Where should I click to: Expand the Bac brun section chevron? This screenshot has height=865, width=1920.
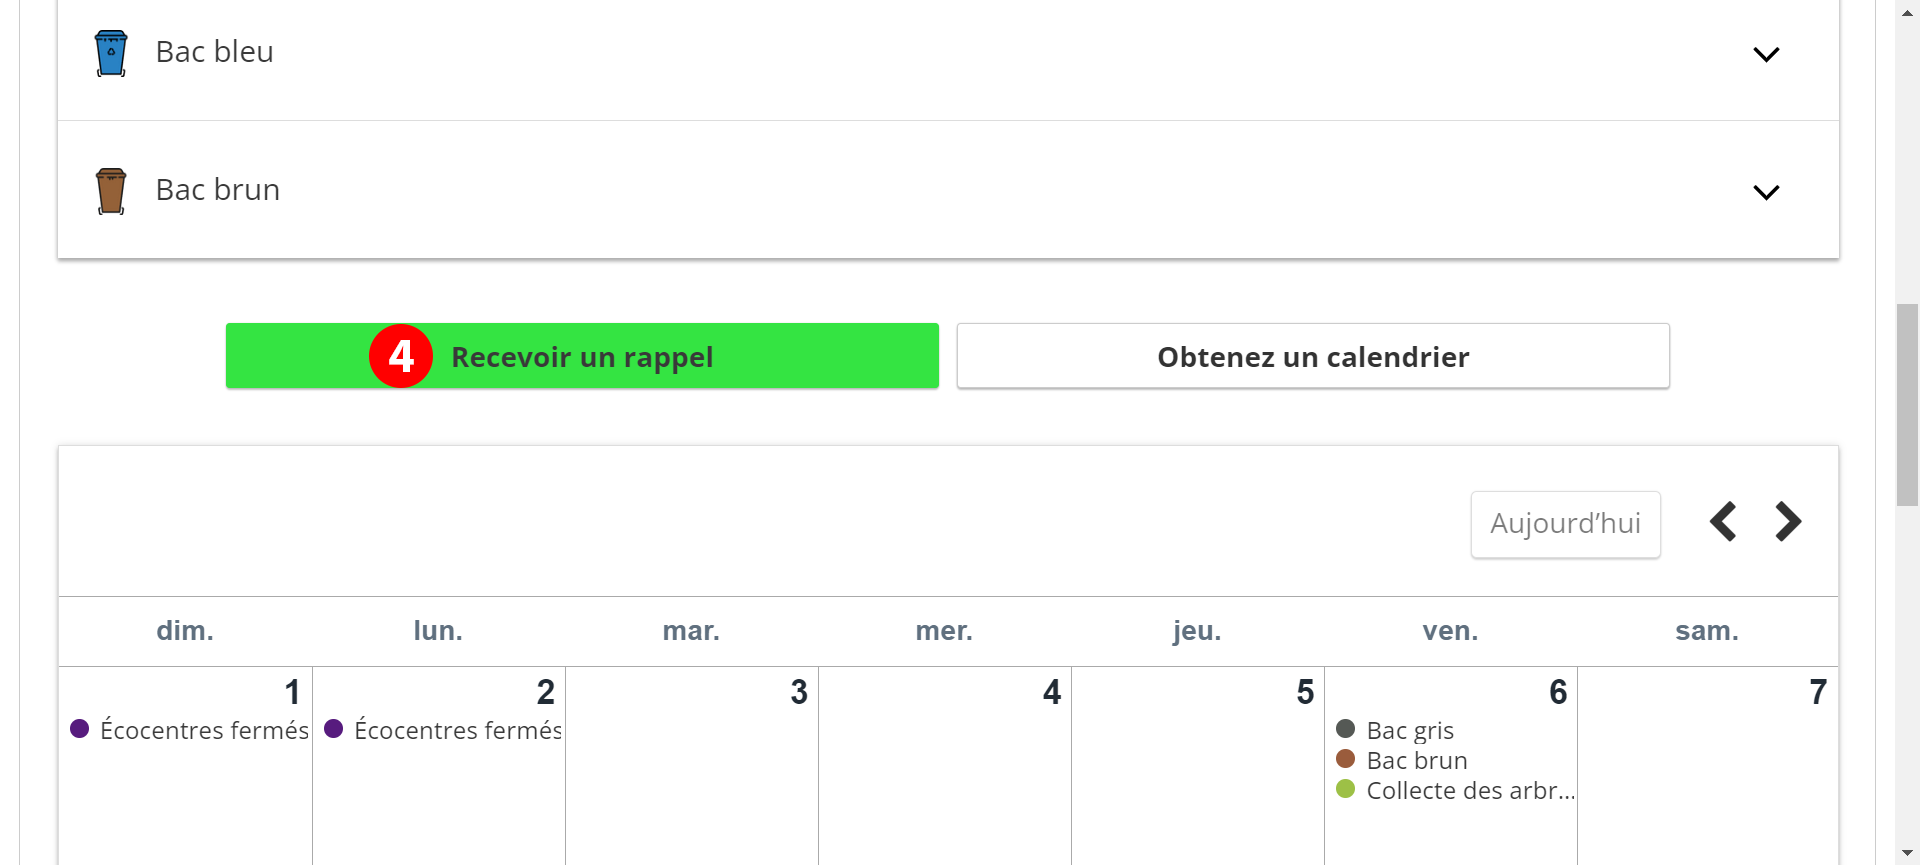click(1766, 192)
